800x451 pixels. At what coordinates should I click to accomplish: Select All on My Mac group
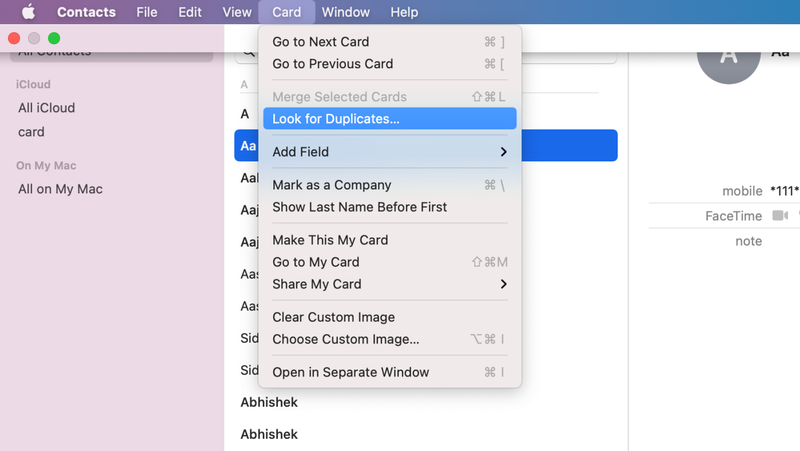(x=60, y=189)
